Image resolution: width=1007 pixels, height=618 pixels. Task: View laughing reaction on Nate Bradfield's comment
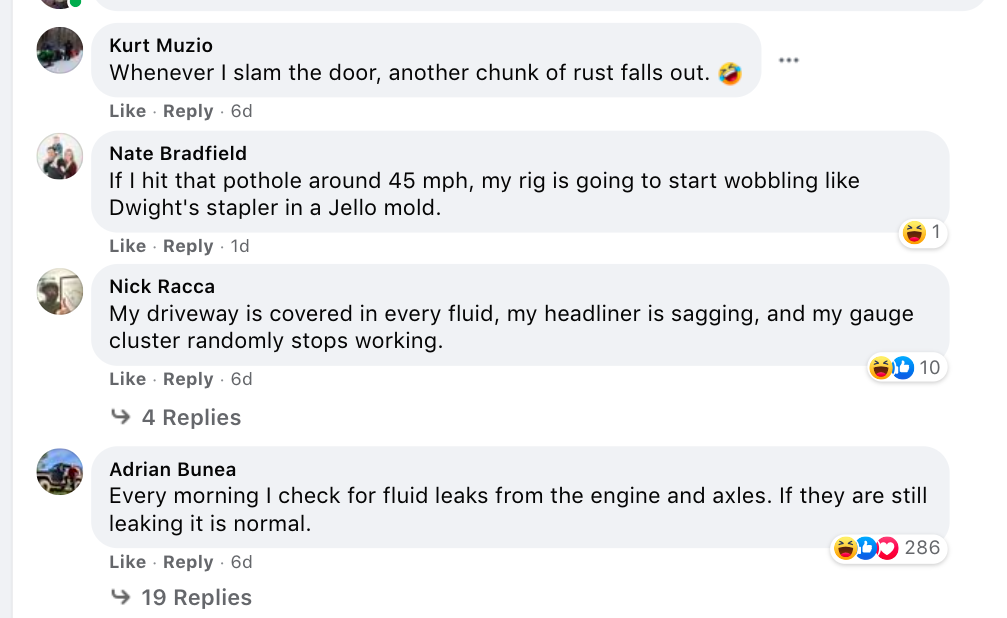[913, 233]
